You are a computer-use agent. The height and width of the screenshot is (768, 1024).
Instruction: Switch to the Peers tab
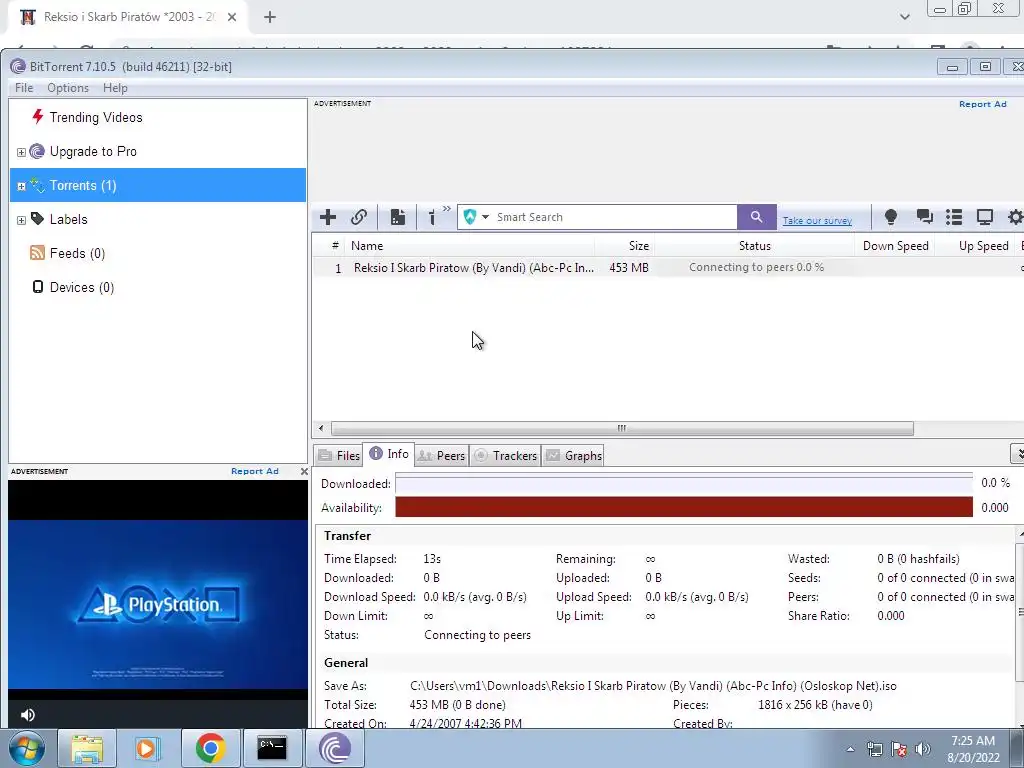click(x=441, y=456)
